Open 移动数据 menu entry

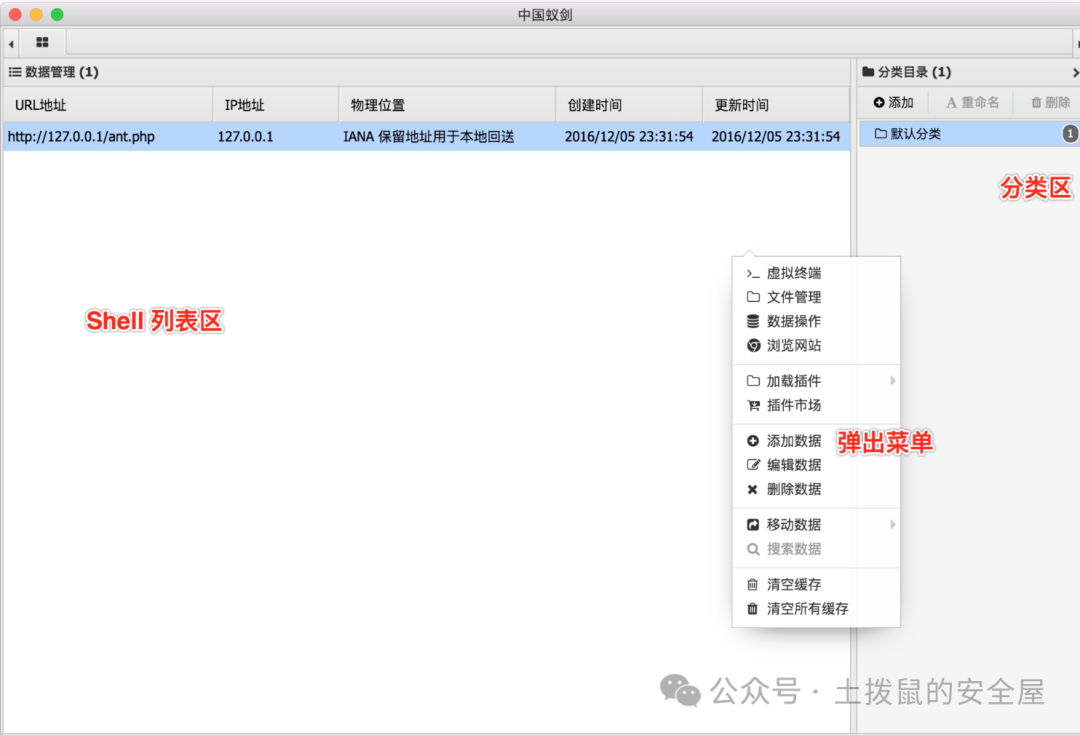816,525
